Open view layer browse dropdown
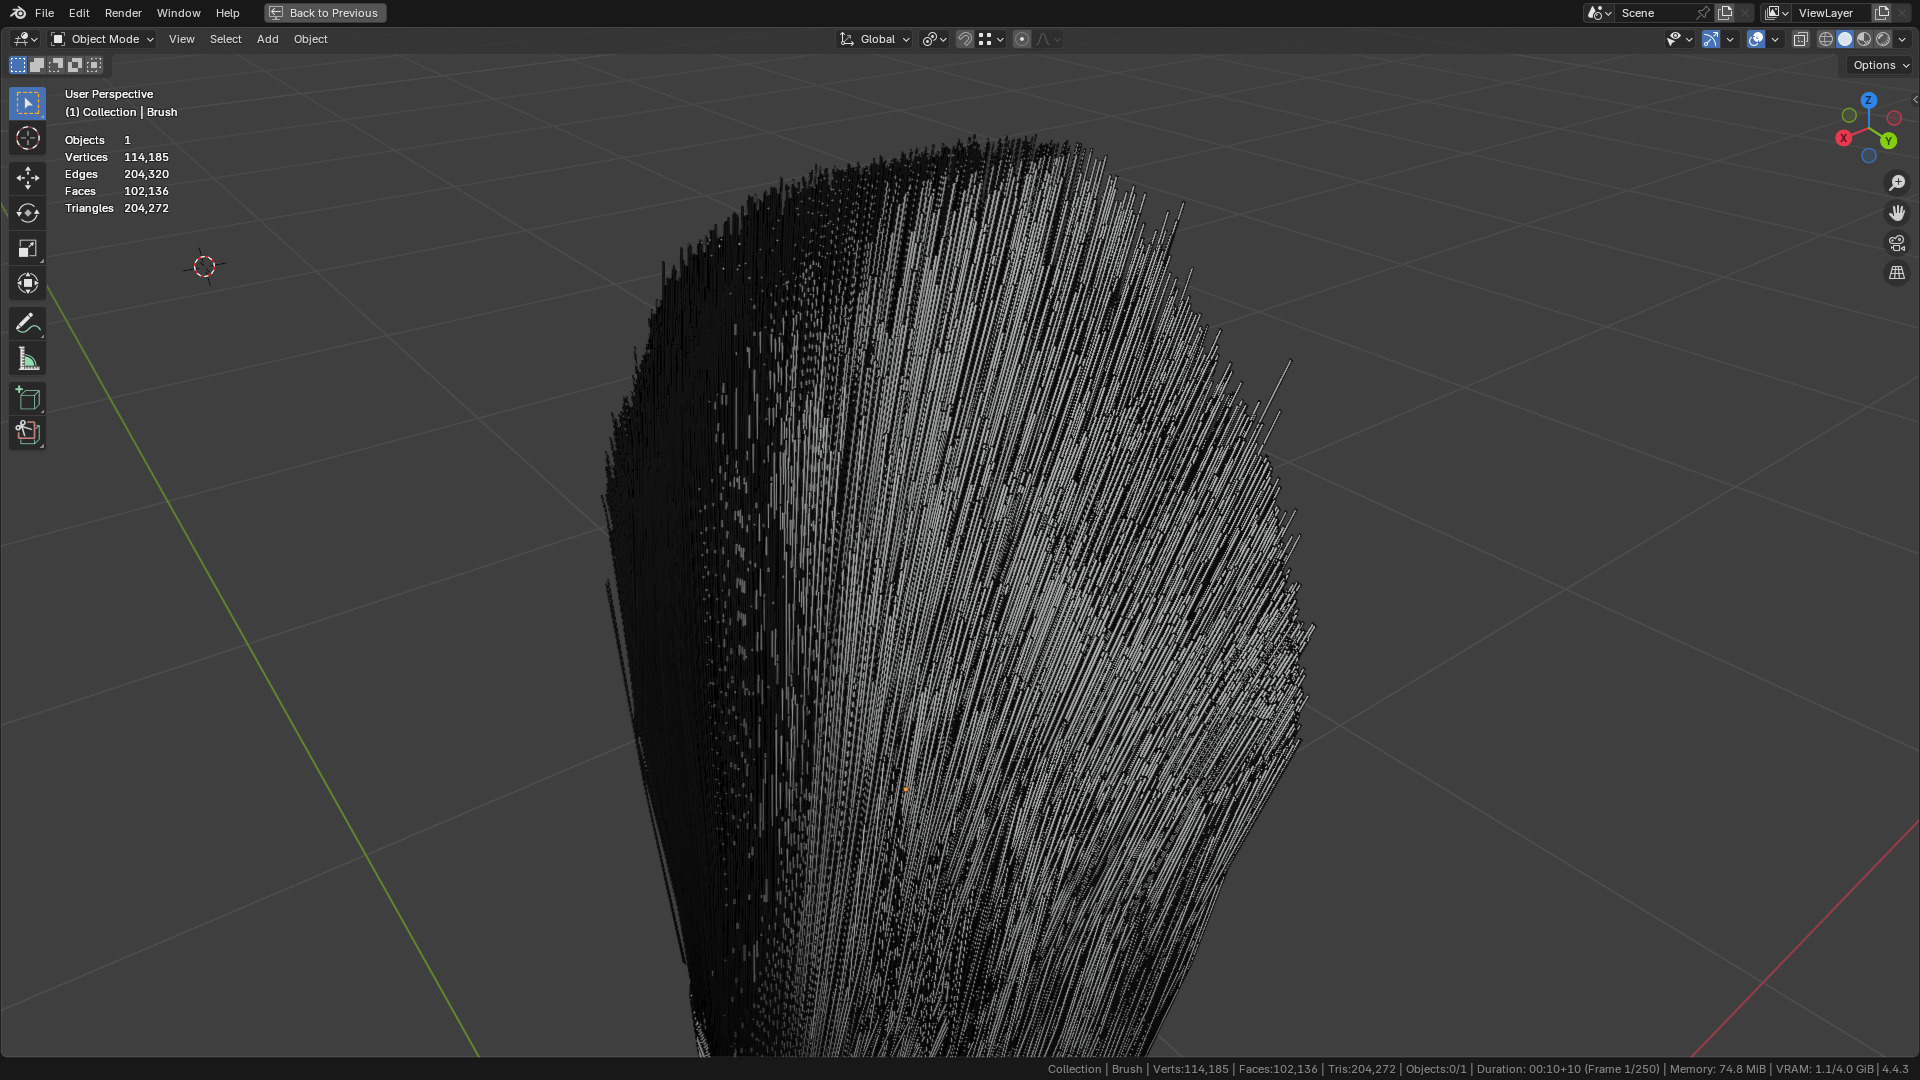1920x1080 pixels. (x=1776, y=13)
